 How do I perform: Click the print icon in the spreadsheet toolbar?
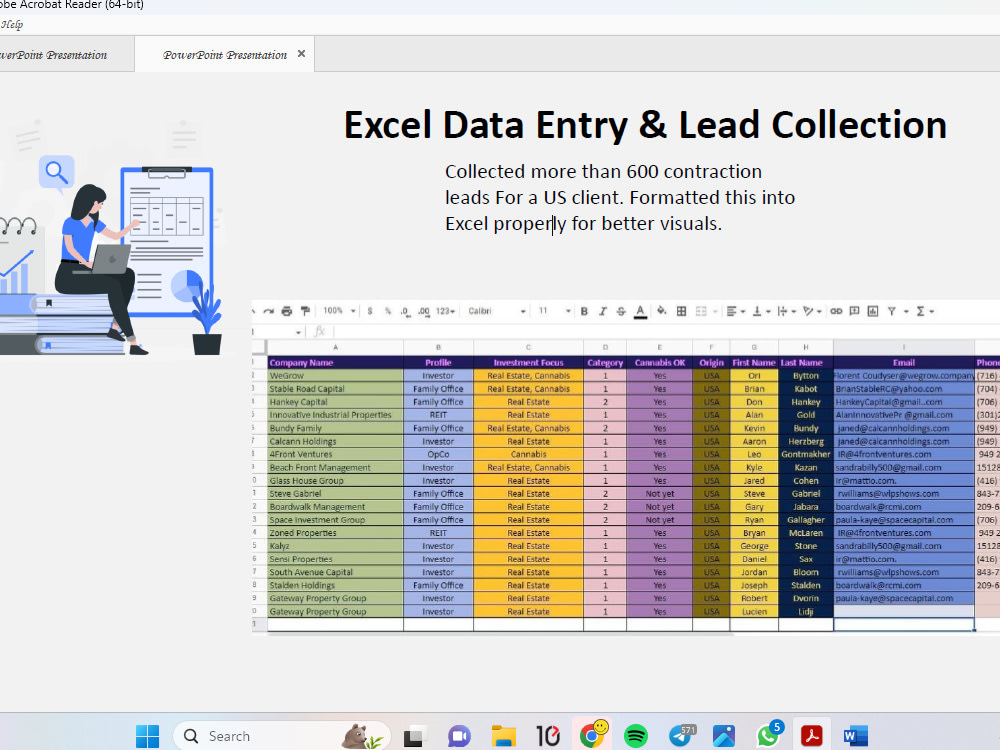(x=286, y=311)
